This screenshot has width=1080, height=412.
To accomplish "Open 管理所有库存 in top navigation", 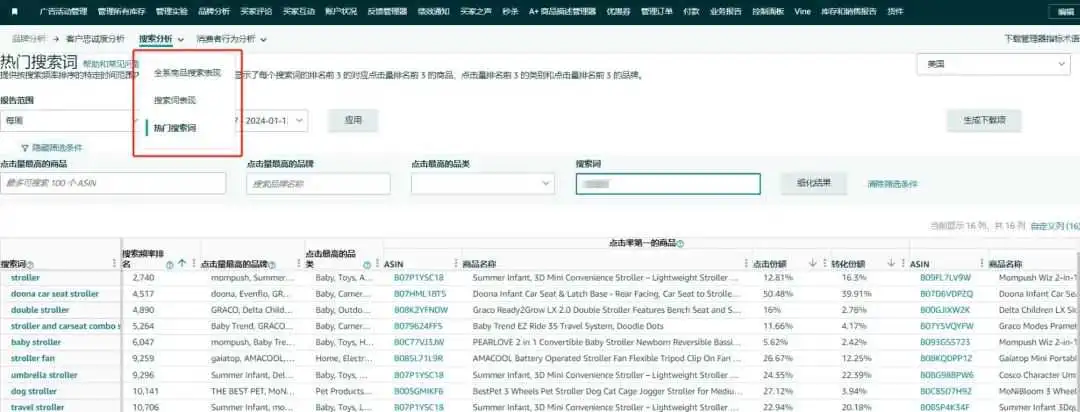I will pyautogui.click(x=121, y=12).
